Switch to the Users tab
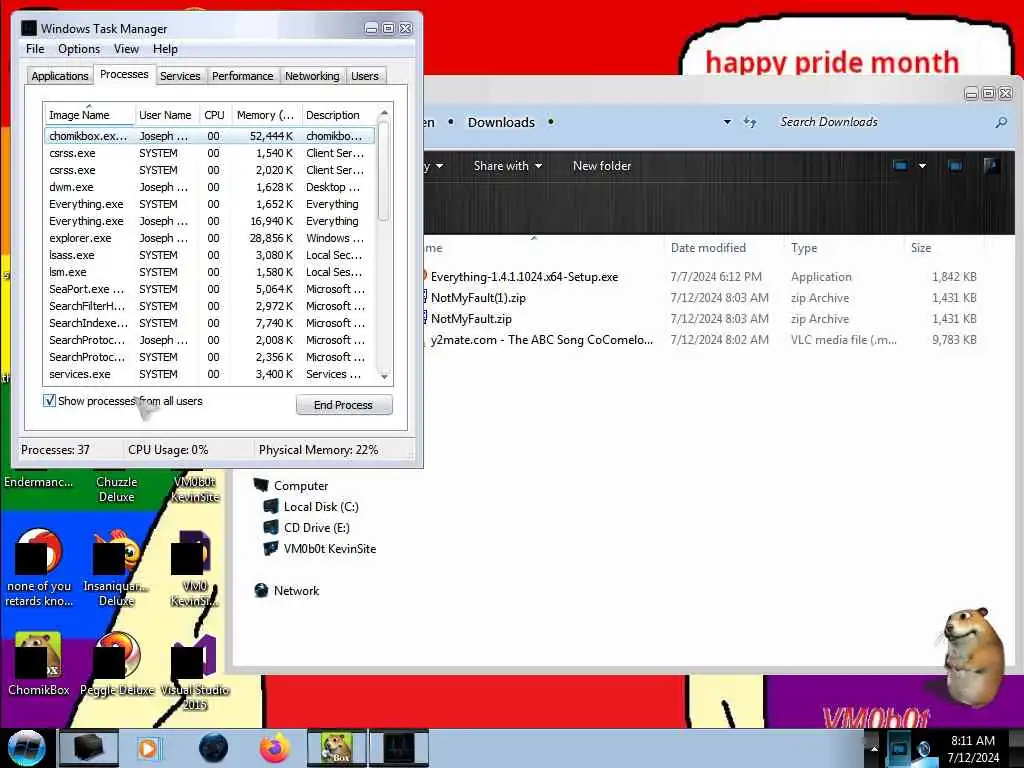Screen dimensions: 1024x768 tap(364, 76)
